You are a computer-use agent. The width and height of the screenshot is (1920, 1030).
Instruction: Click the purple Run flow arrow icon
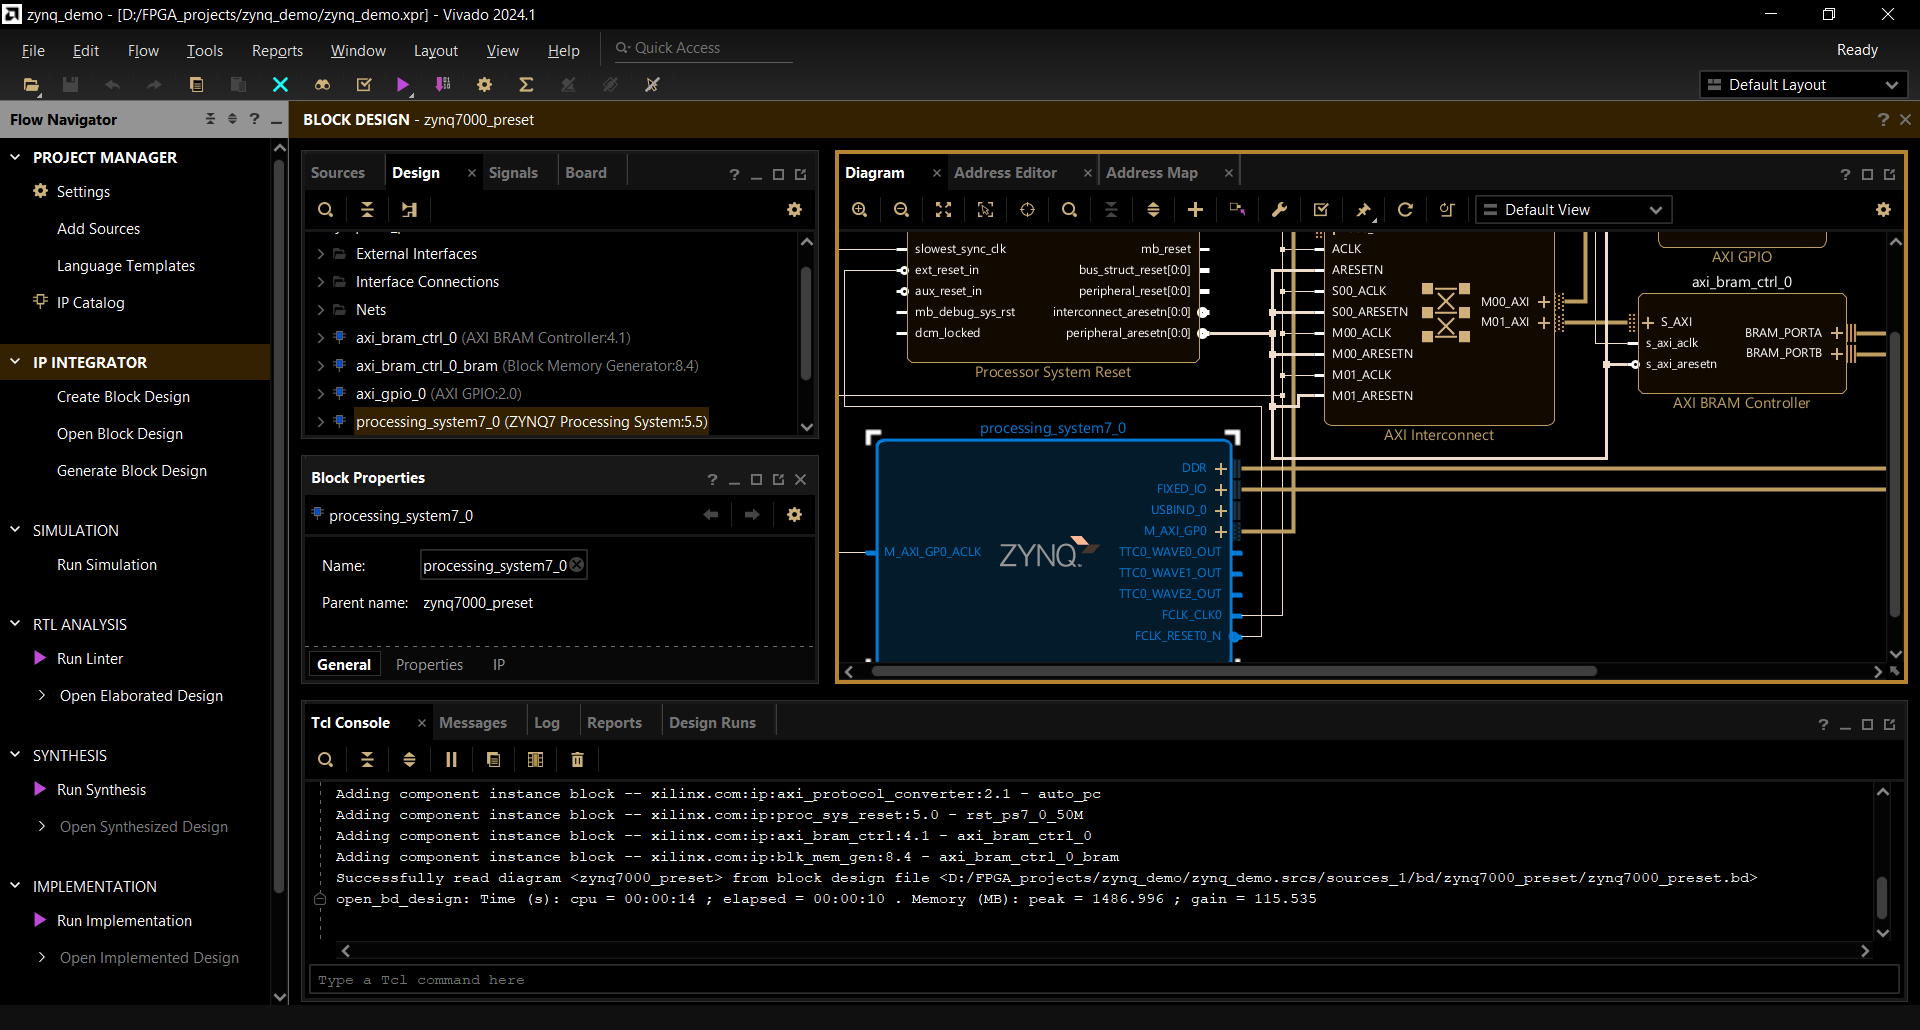(402, 85)
